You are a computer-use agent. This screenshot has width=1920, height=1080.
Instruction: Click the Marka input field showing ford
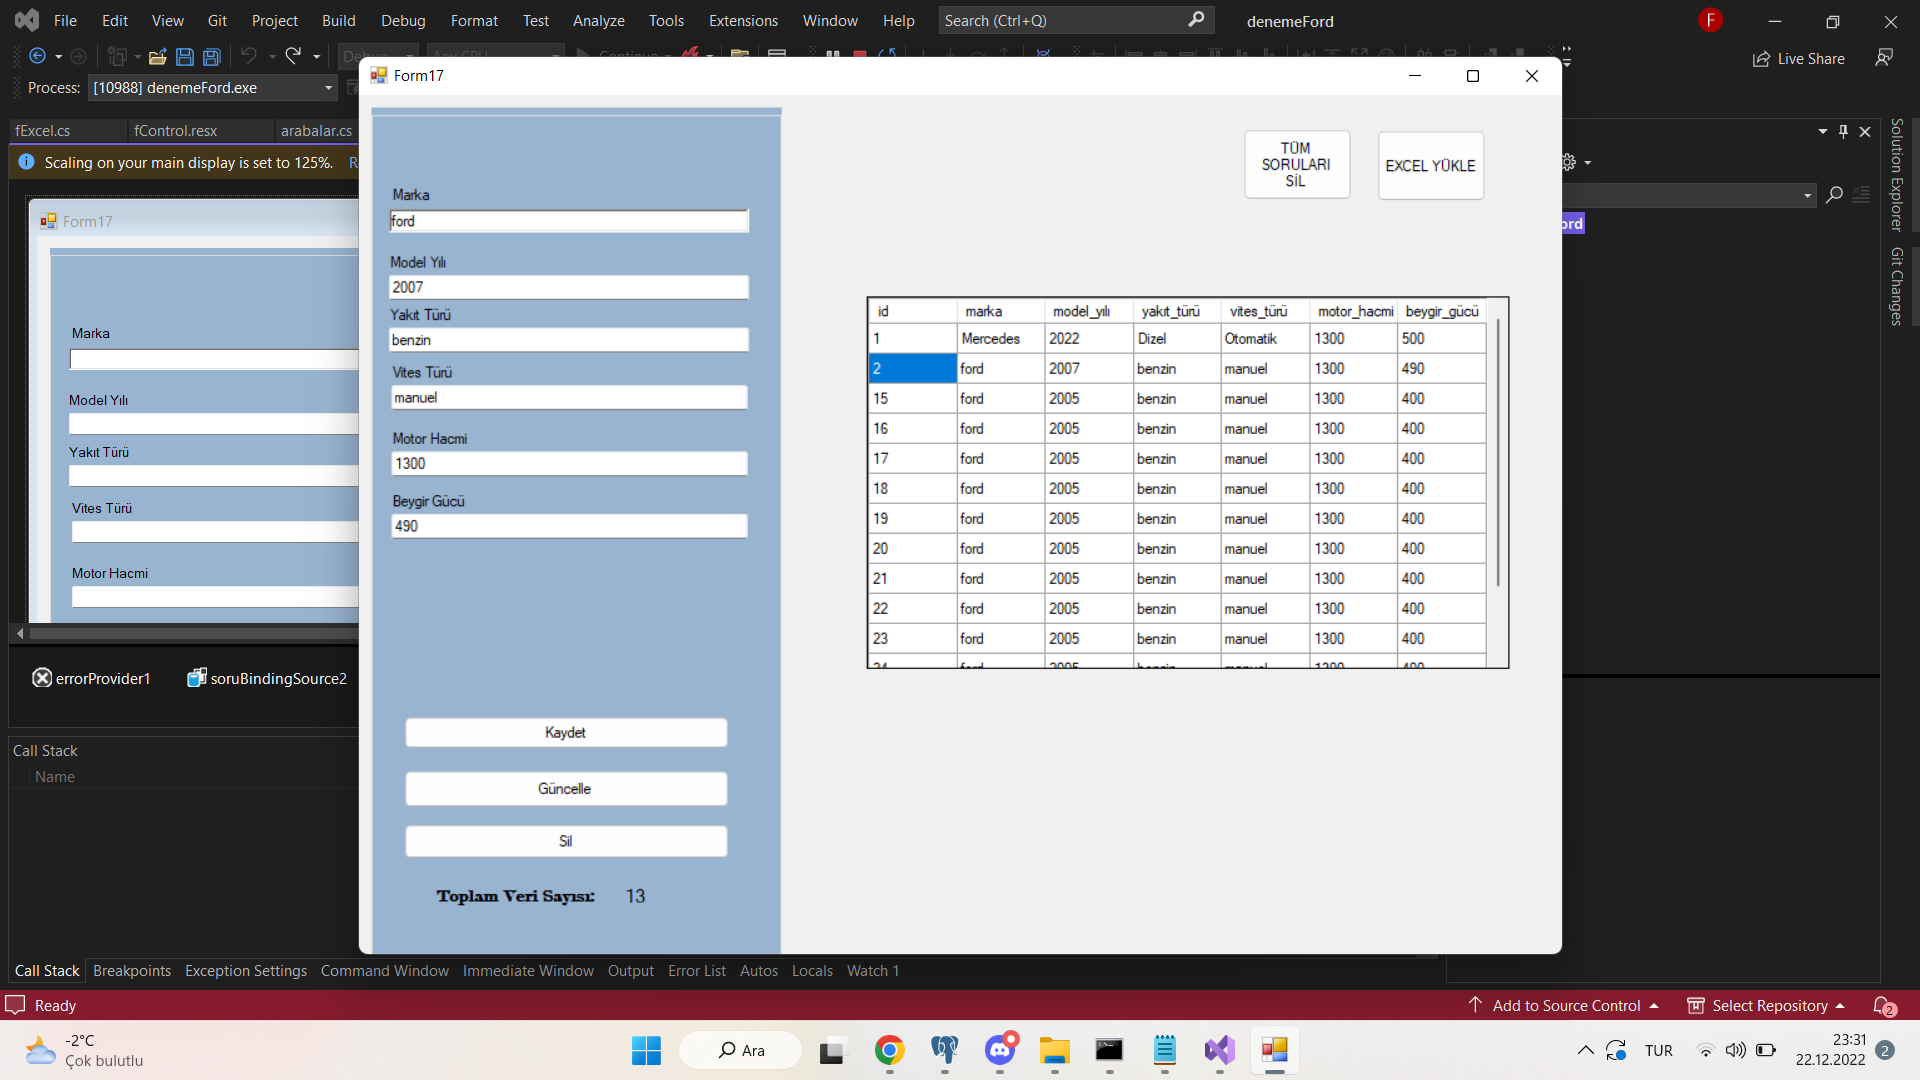[568, 221]
